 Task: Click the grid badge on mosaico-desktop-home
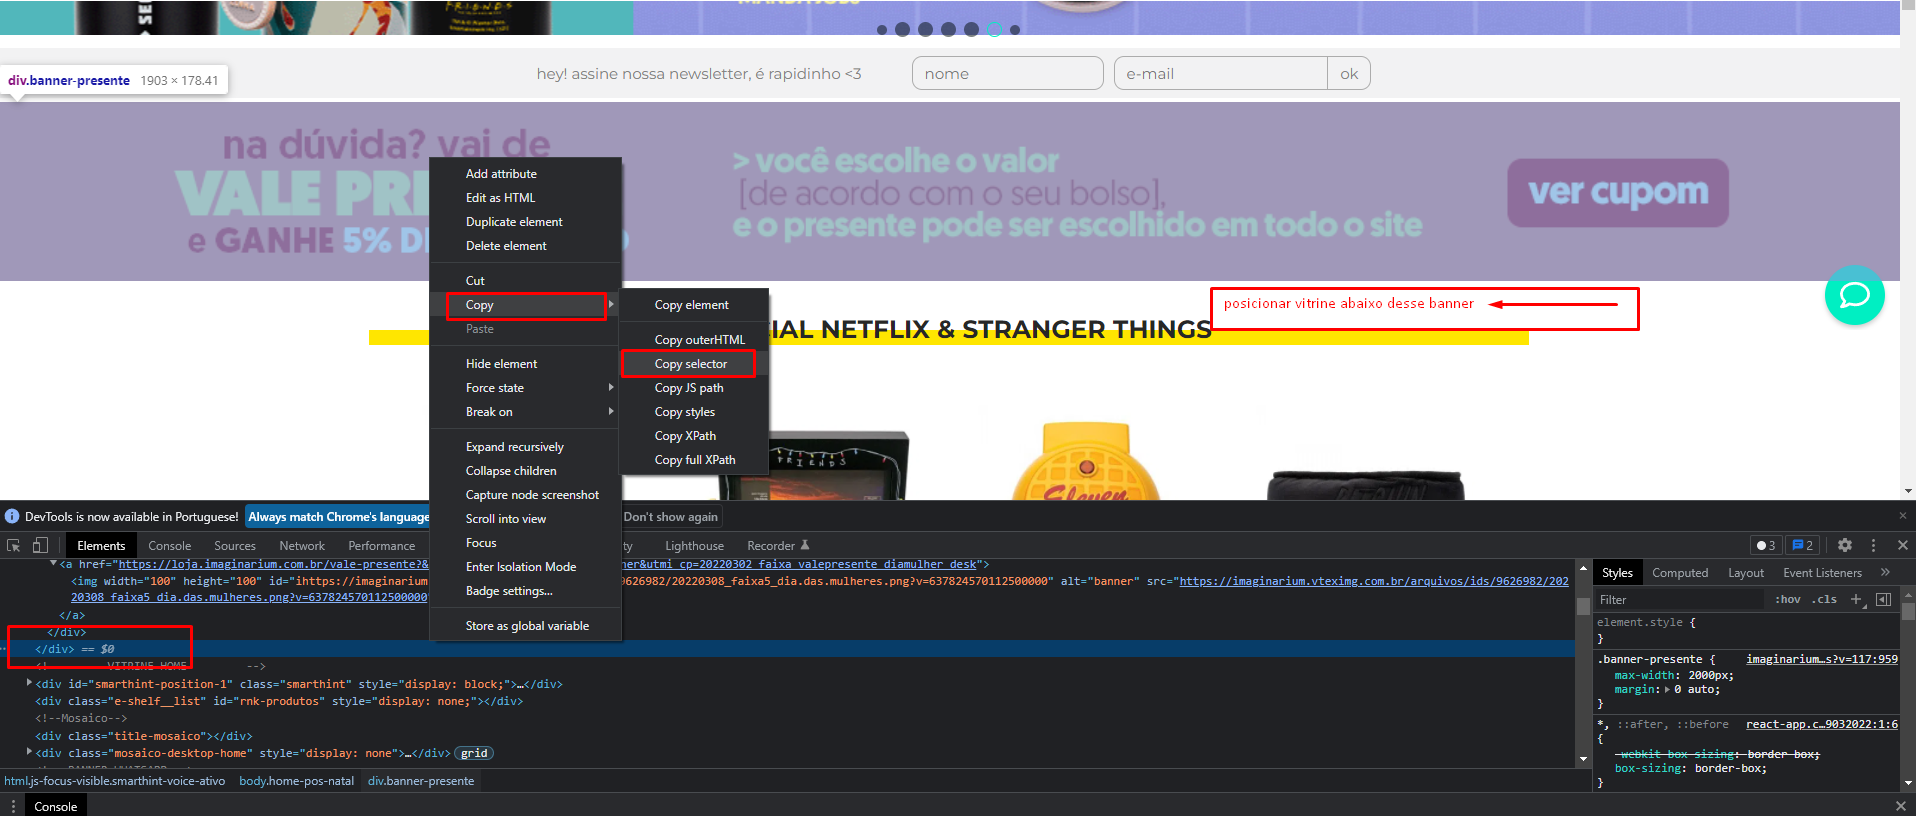pyautogui.click(x=474, y=753)
